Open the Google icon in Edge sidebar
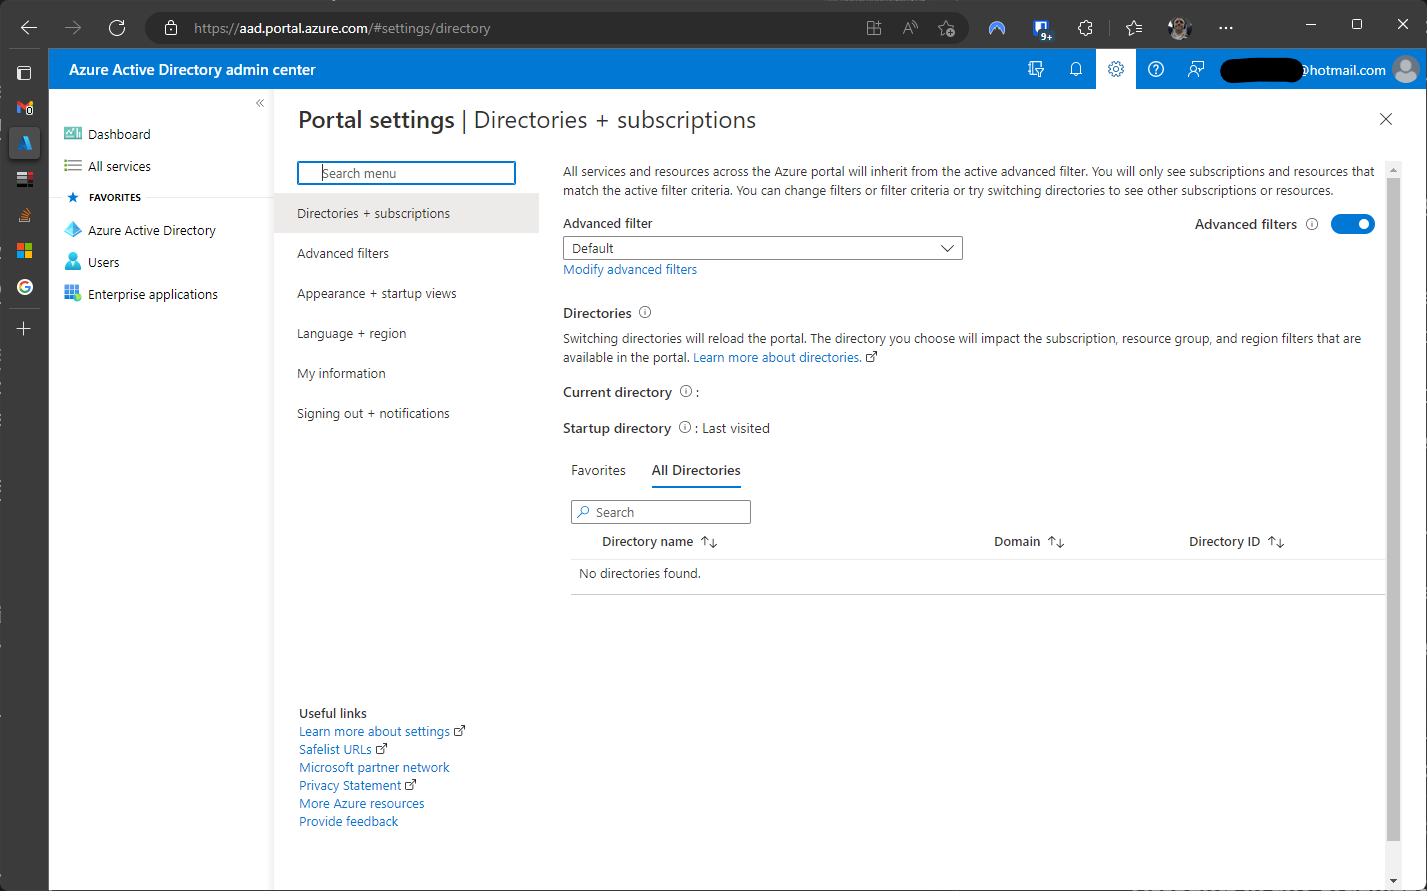Image resolution: width=1427 pixels, height=891 pixels. click(x=25, y=287)
